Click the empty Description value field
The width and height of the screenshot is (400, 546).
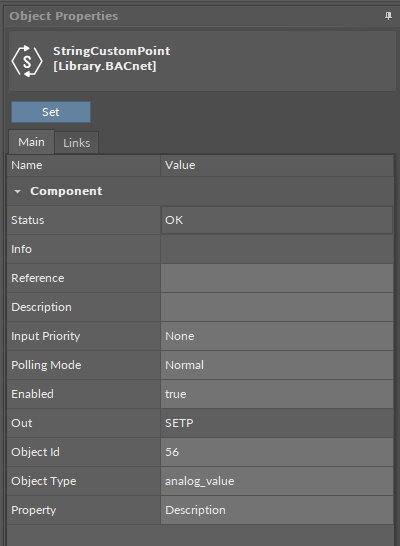pos(277,307)
